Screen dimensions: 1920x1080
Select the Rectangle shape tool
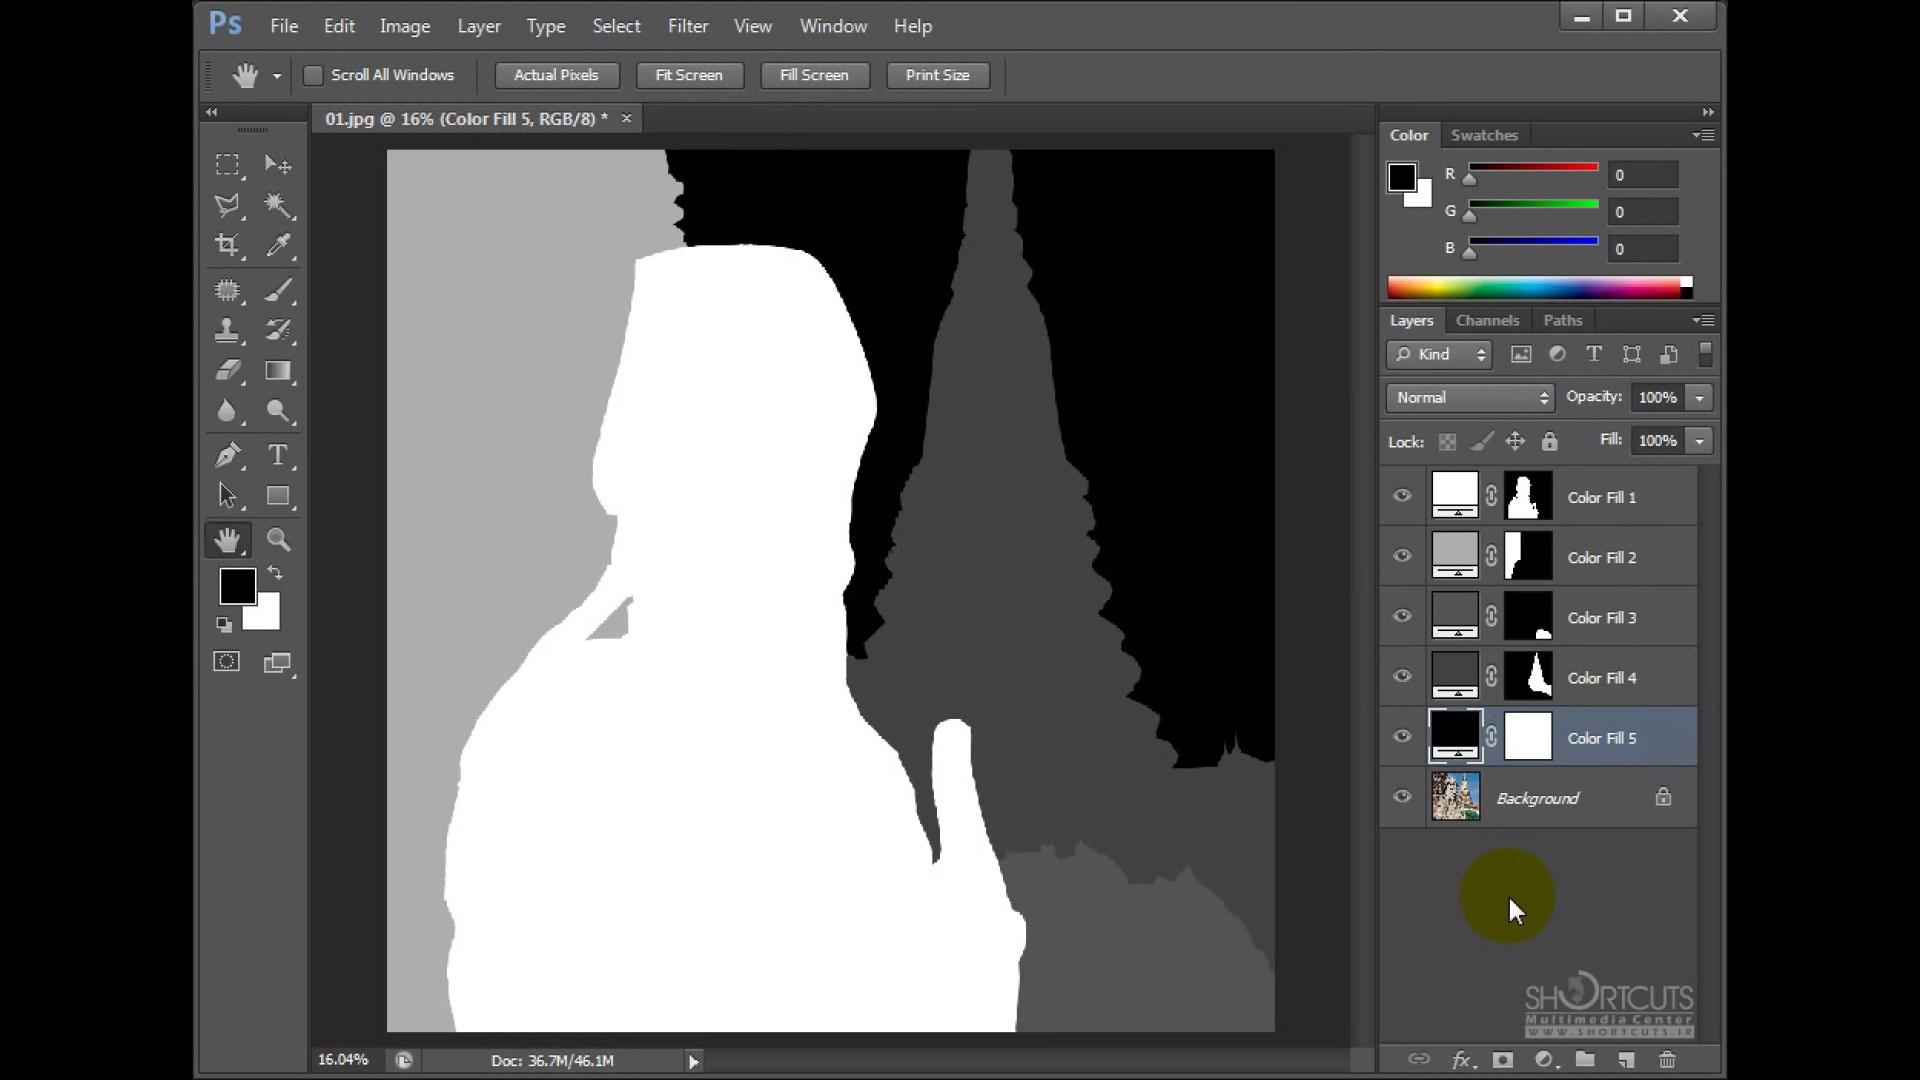tap(278, 496)
